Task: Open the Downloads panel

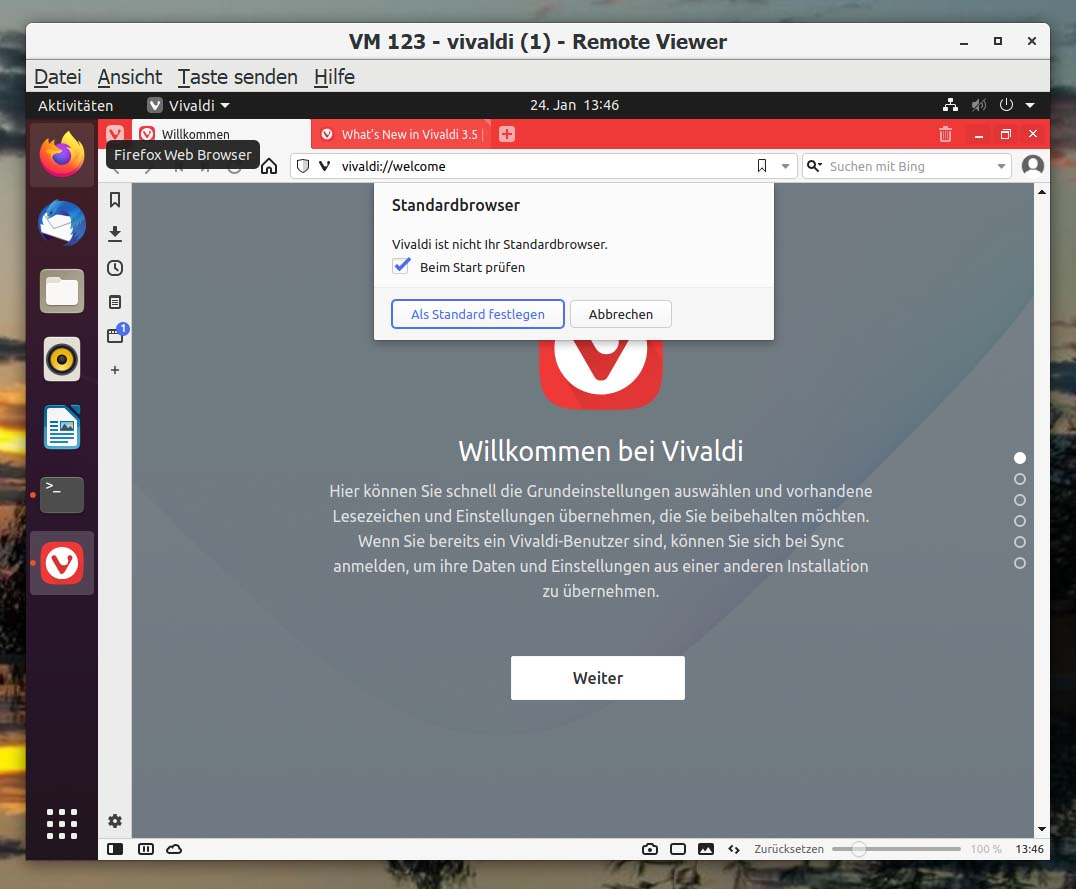Action: point(115,233)
